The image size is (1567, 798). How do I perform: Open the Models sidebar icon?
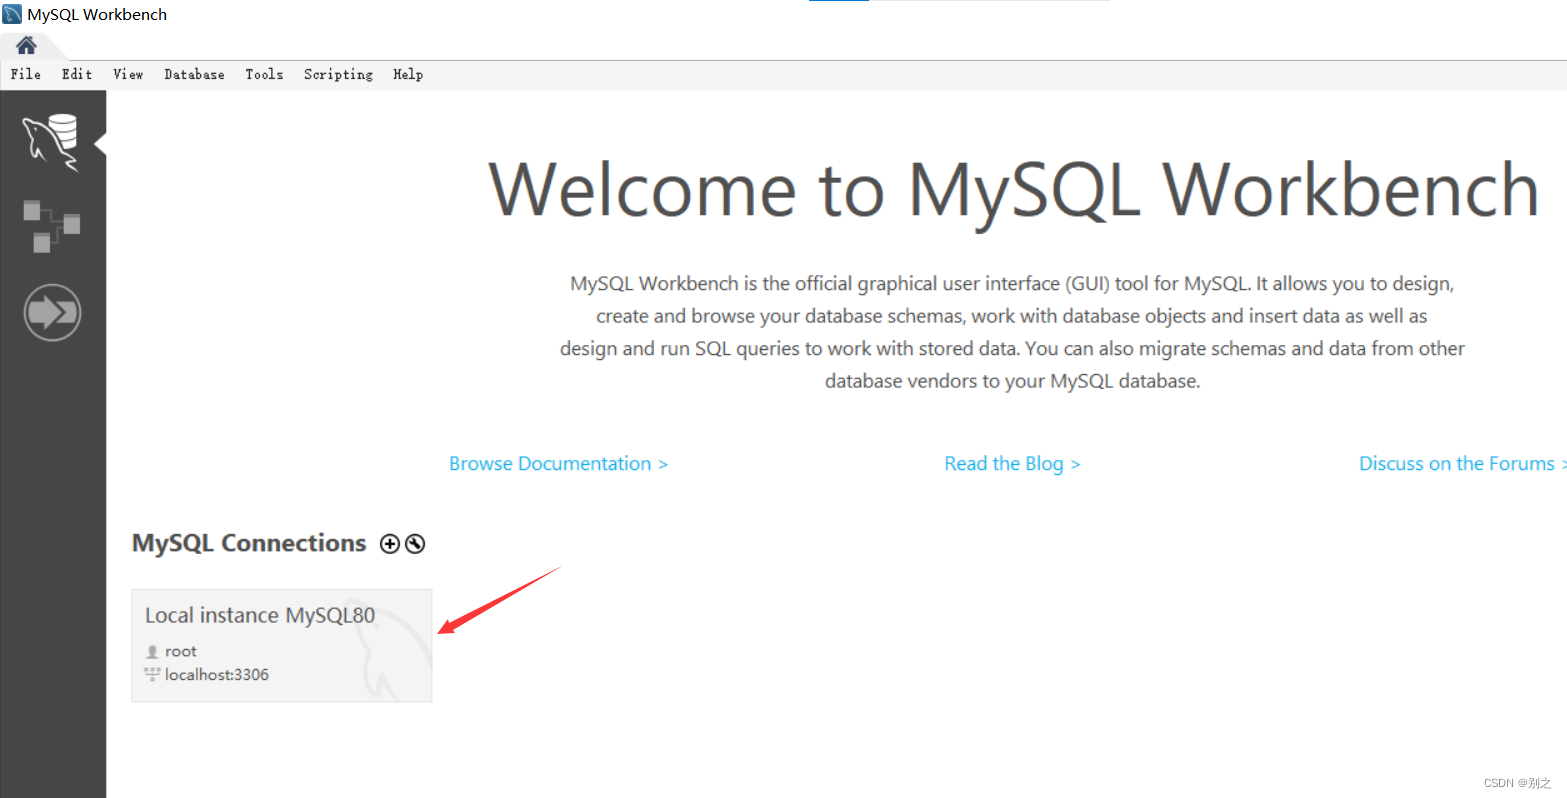click(x=51, y=226)
